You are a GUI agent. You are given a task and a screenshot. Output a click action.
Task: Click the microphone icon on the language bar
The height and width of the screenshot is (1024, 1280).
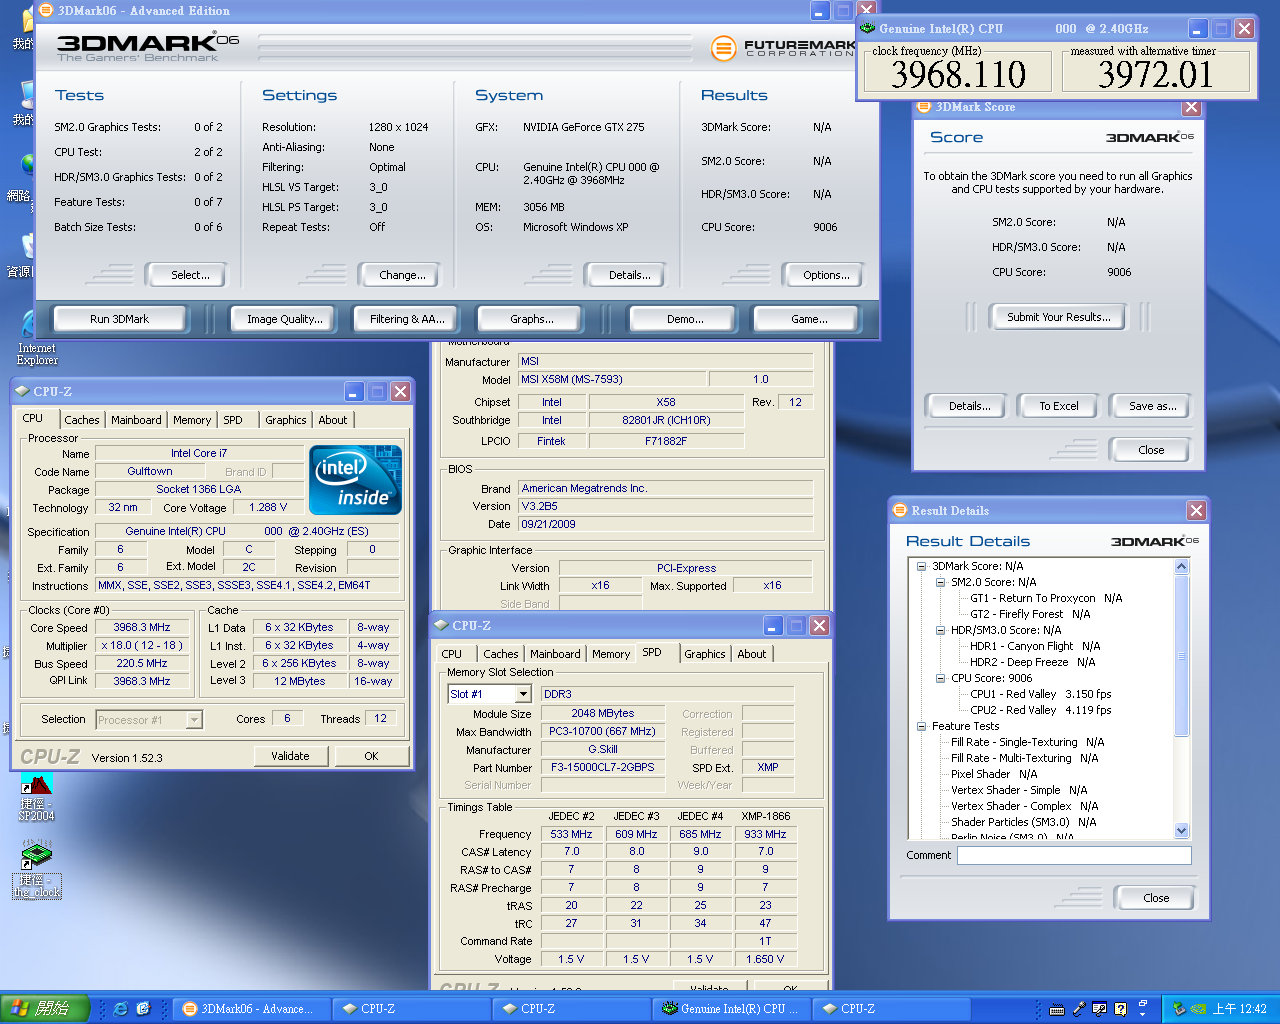[1078, 1009]
